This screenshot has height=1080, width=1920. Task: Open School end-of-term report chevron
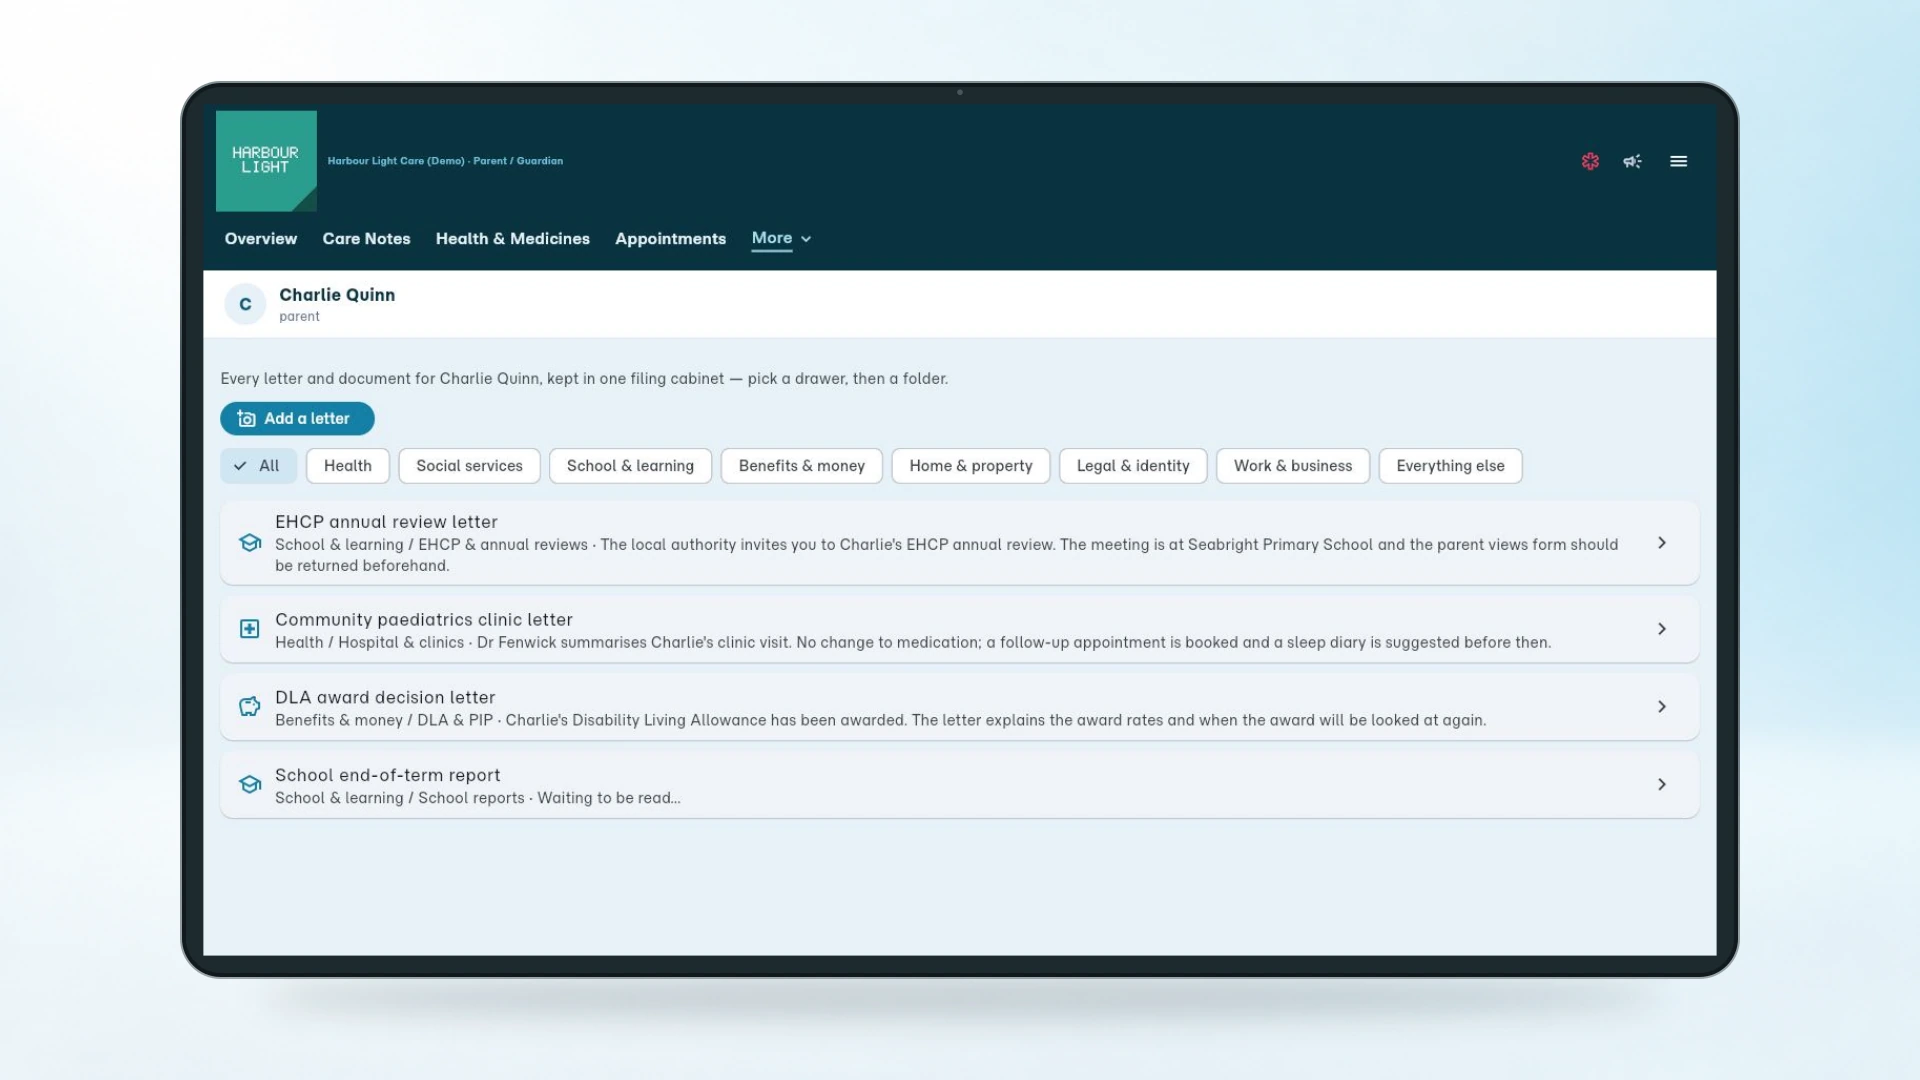[x=1662, y=785]
